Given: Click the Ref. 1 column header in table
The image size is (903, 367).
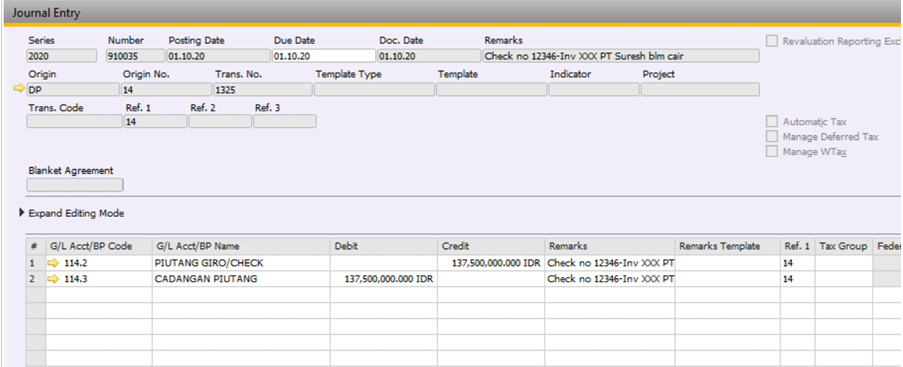Looking at the screenshot, I should pyautogui.click(x=798, y=246).
